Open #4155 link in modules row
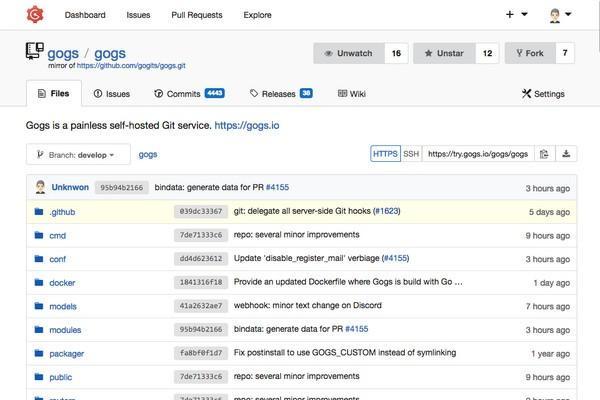600x400 pixels. pos(357,329)
